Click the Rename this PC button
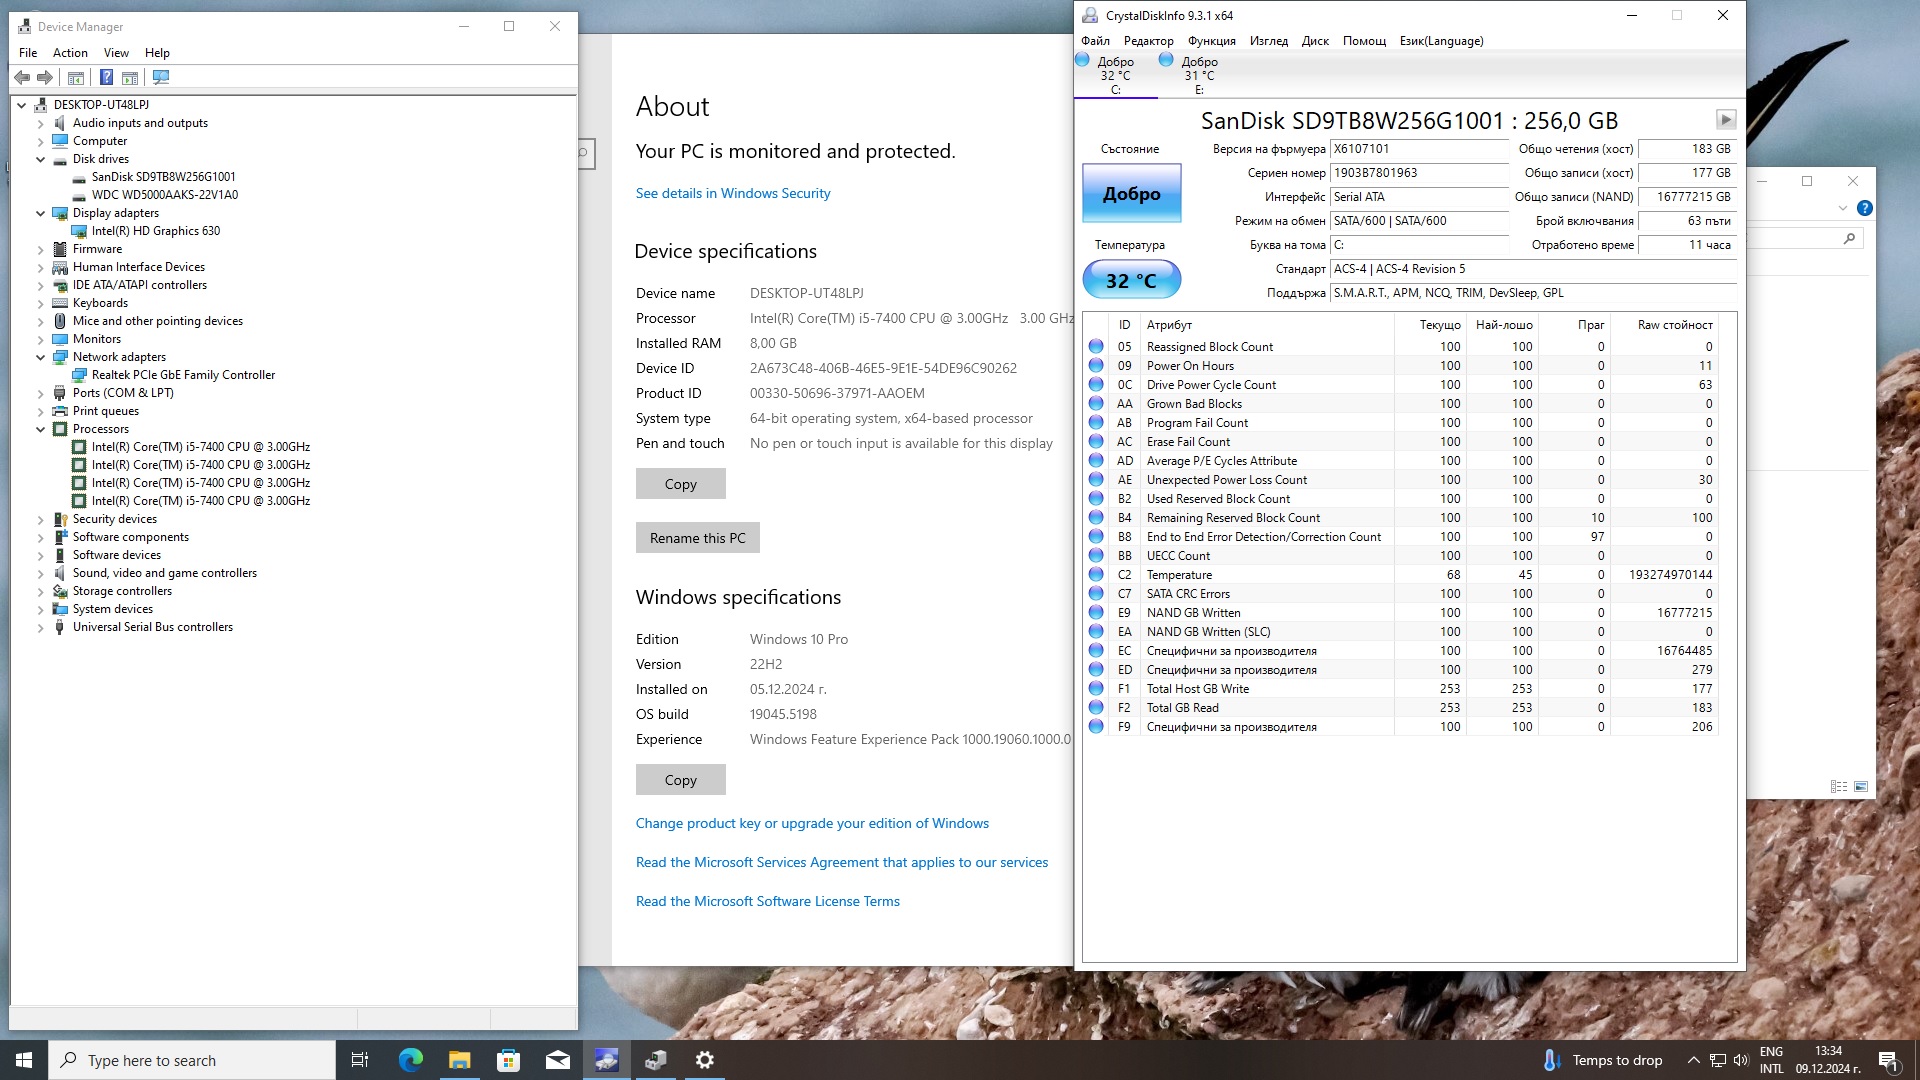Image resolution: width=1920 pixels, height=1080 pixels. pyautogui.click(x=697, y=538)
